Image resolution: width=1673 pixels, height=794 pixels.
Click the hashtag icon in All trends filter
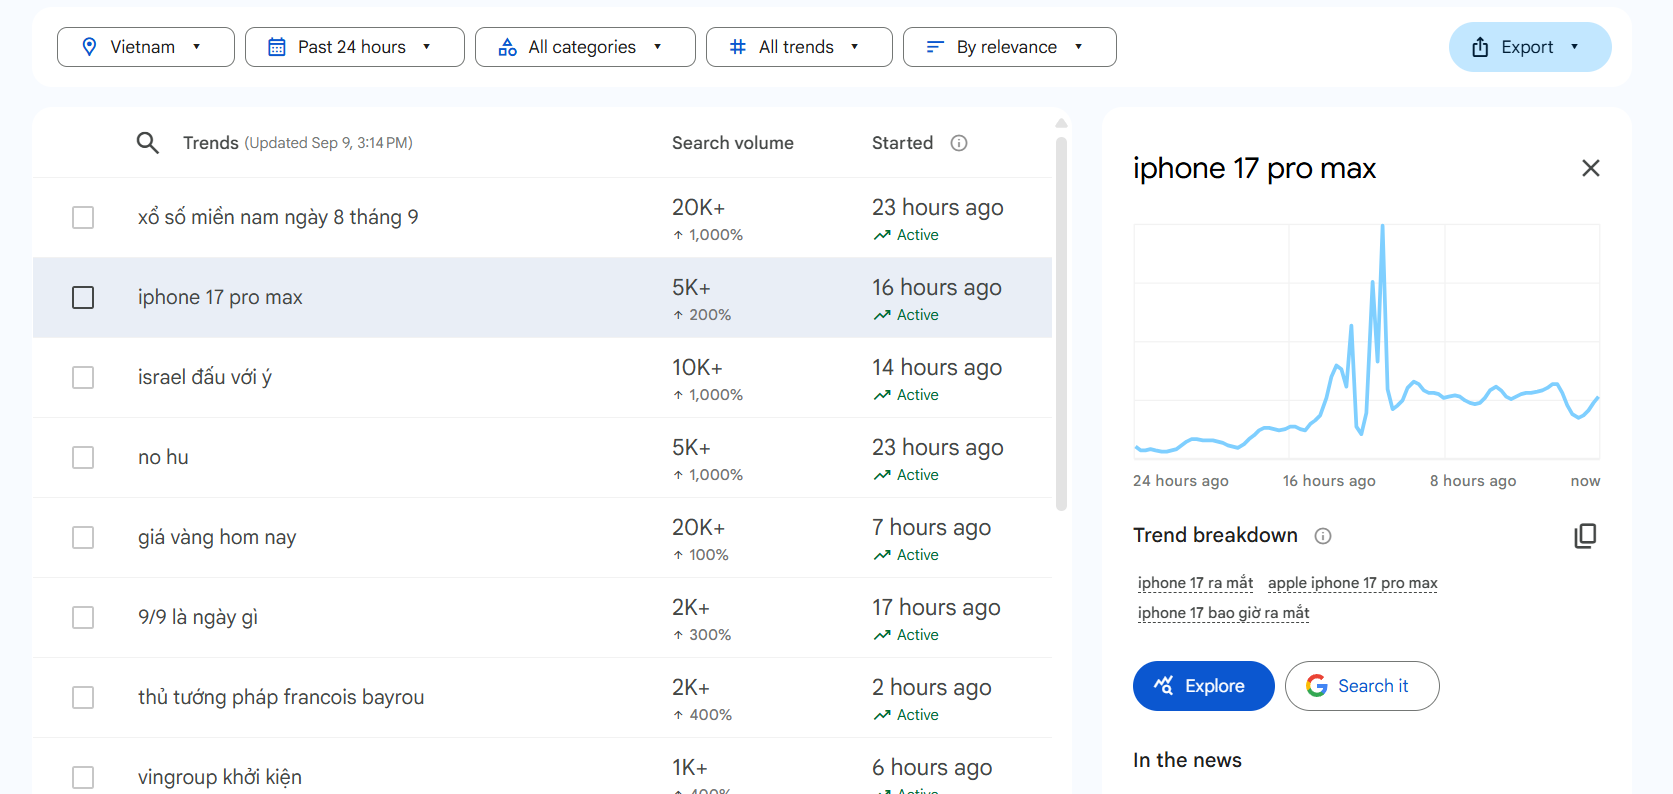[738, 47]
